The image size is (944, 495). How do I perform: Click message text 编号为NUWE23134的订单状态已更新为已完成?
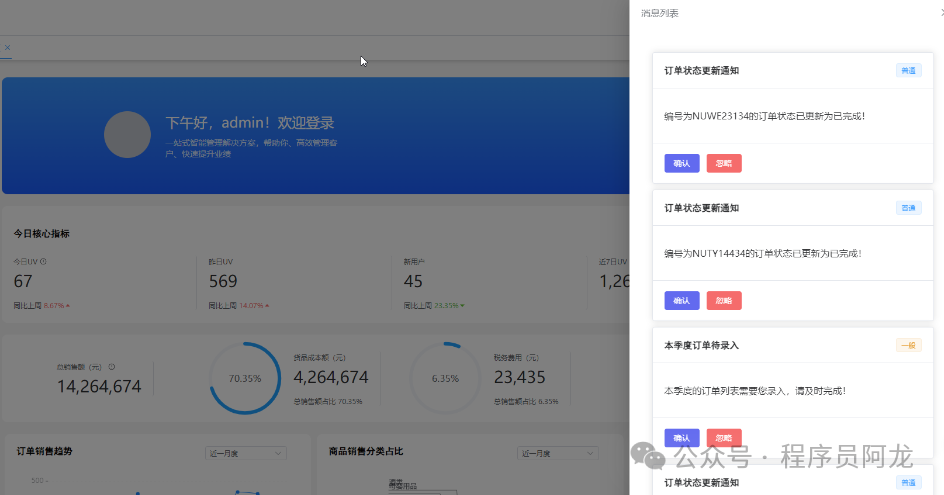[x=765, y=116]
